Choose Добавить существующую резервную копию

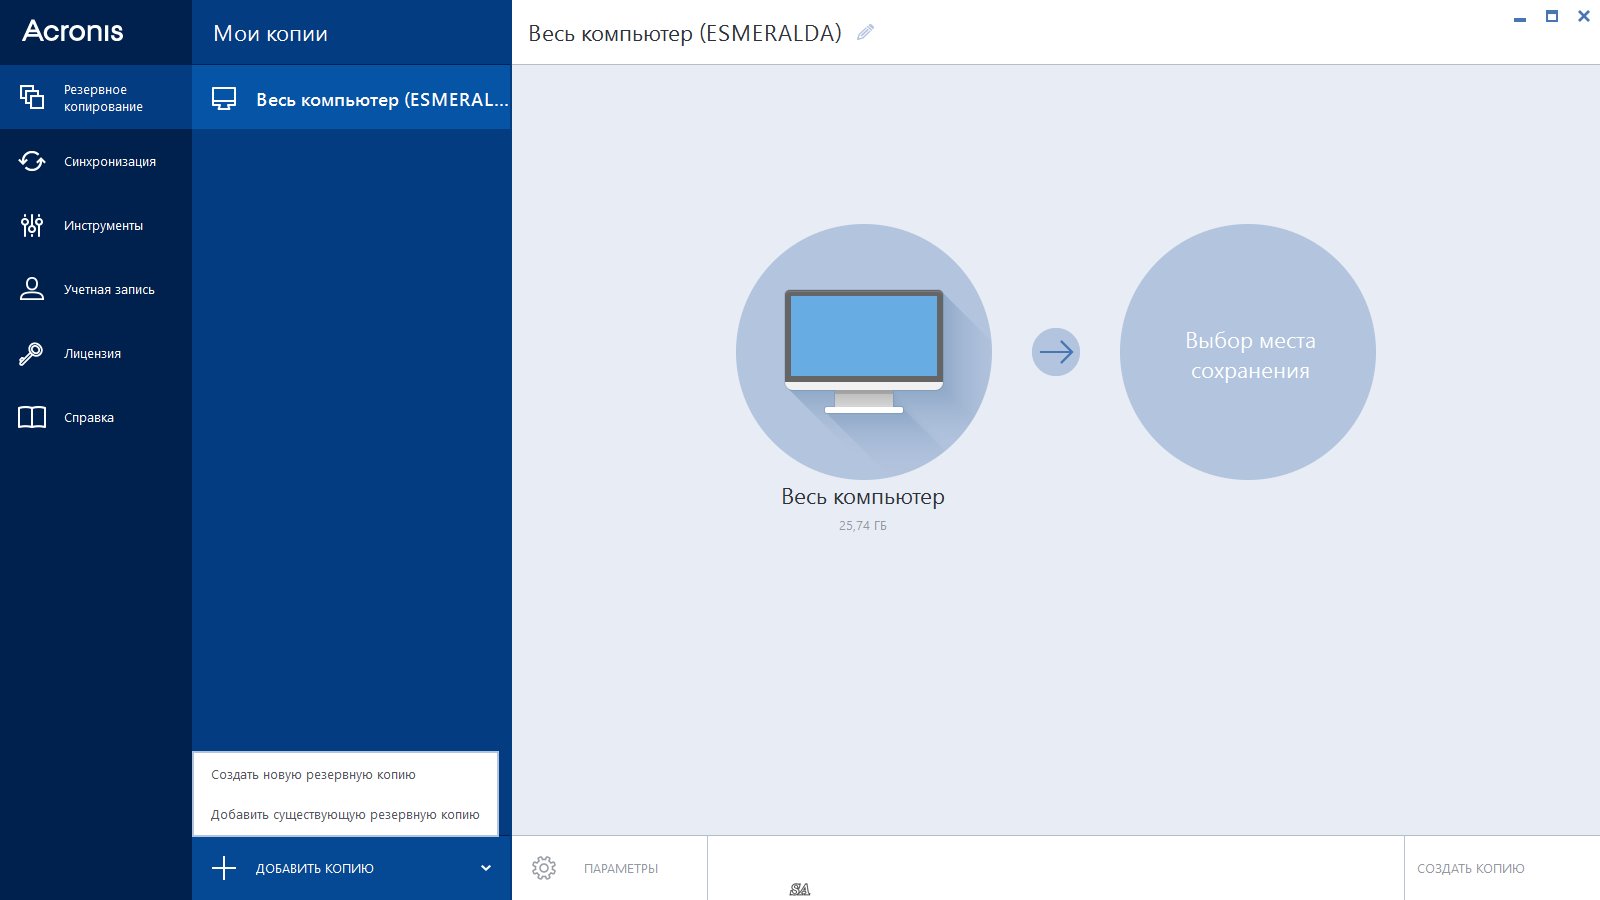click(x=345, y=815)
